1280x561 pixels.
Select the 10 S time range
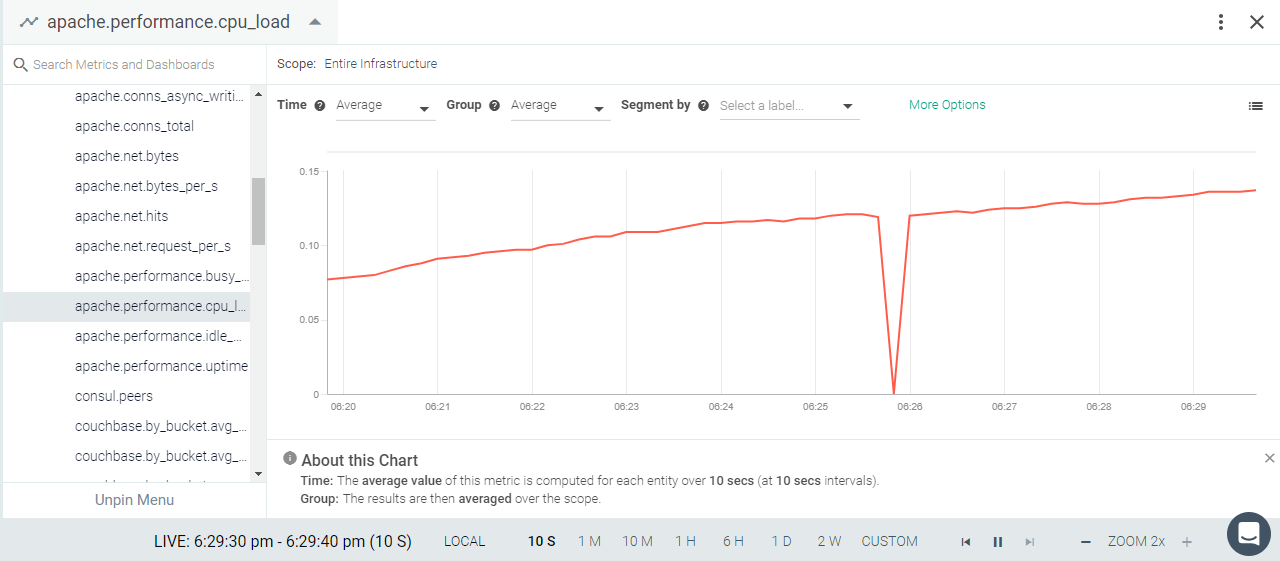click(x=541, y=541)
